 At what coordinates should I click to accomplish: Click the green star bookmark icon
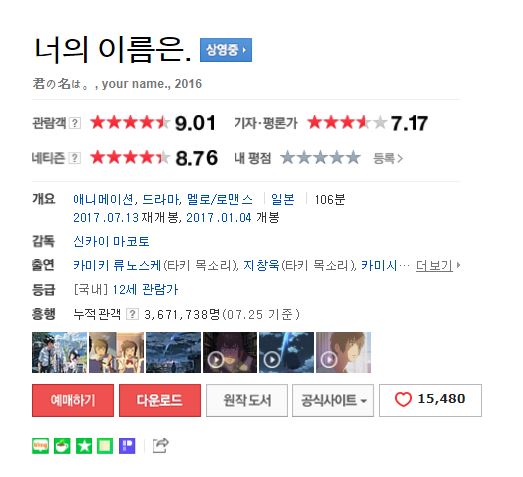[84, 446]
